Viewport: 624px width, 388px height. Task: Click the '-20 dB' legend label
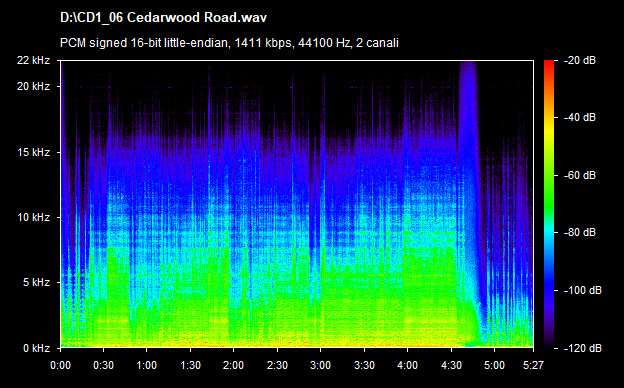click(580, 60)
